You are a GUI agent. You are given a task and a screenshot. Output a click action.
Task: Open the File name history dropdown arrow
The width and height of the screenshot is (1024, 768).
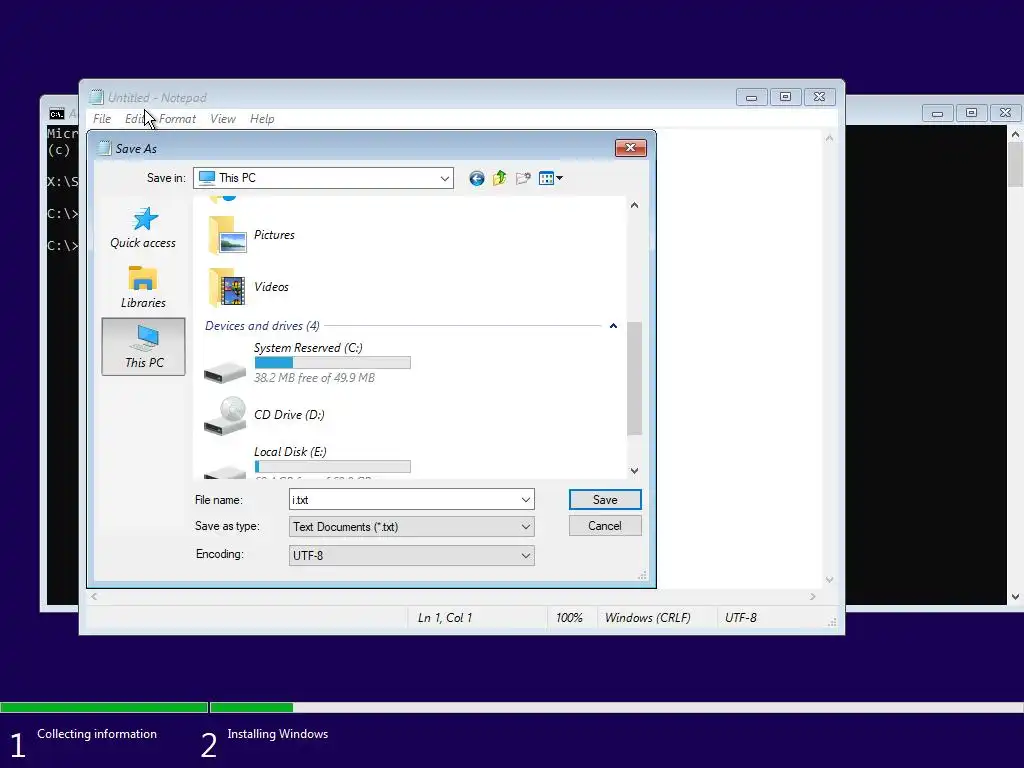click(x=526, y=500)
